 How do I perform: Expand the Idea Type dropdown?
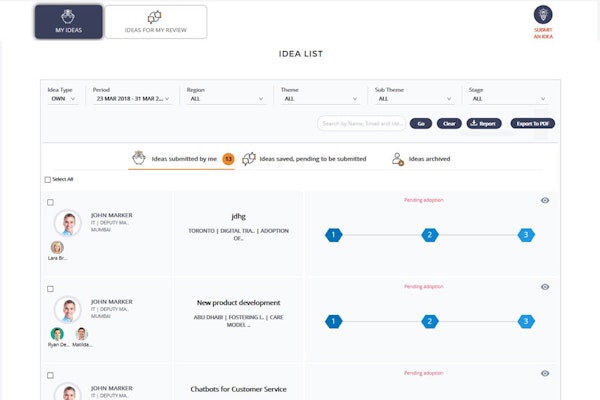[x=62, y=99]
